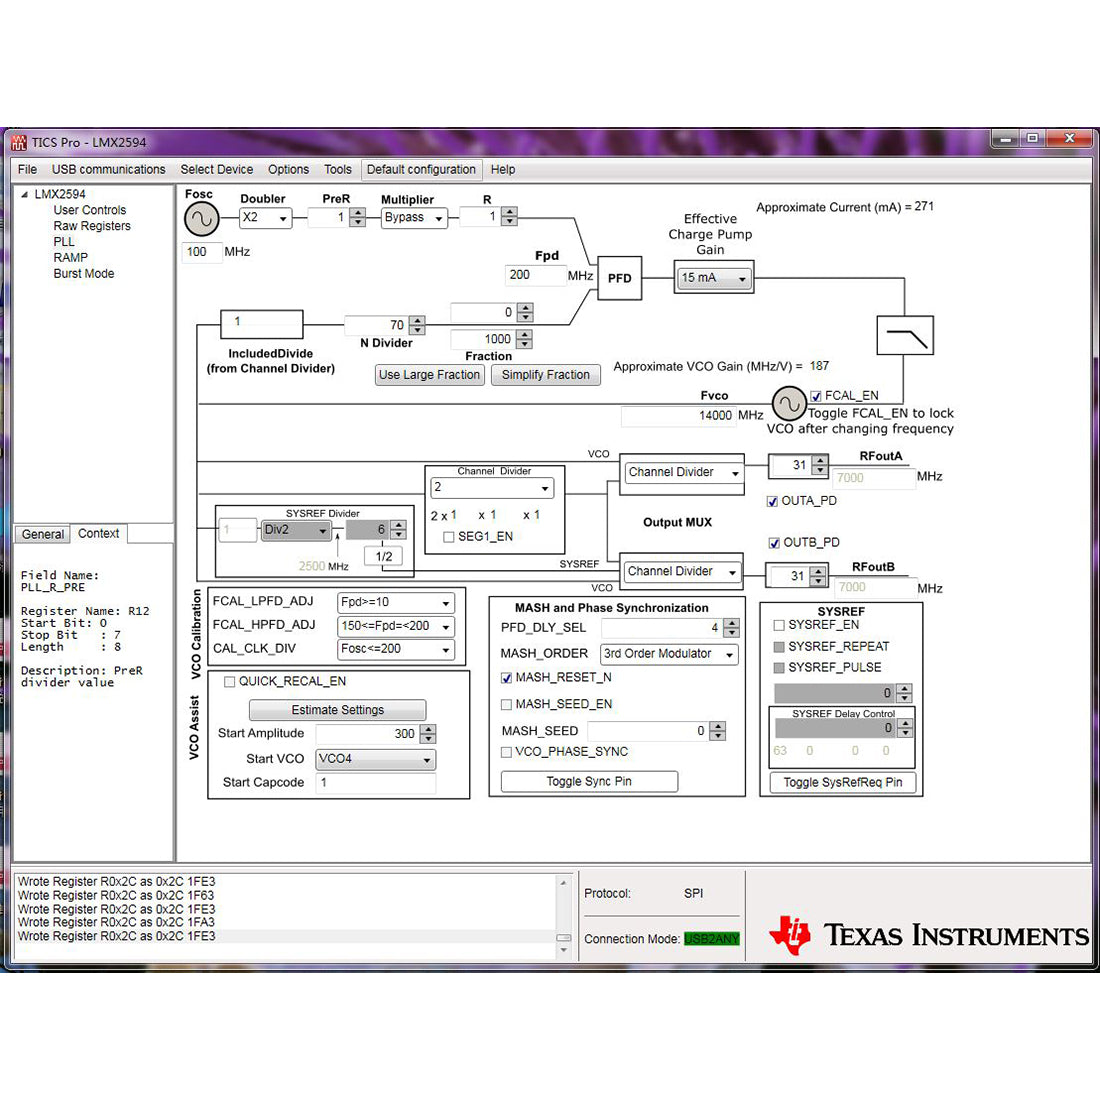Click the VCO oscillator symbol near Fvco

(788, 404)
